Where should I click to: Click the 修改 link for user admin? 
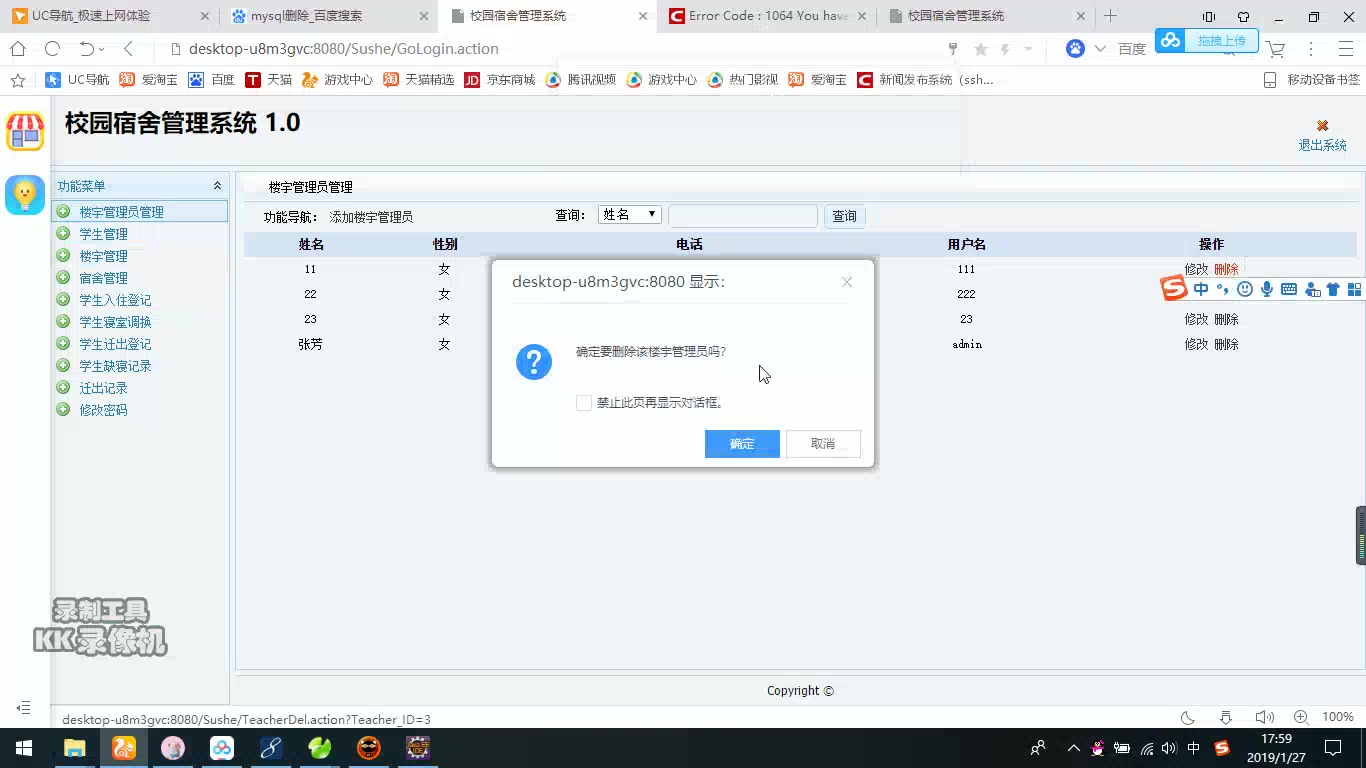[1196, 343]
